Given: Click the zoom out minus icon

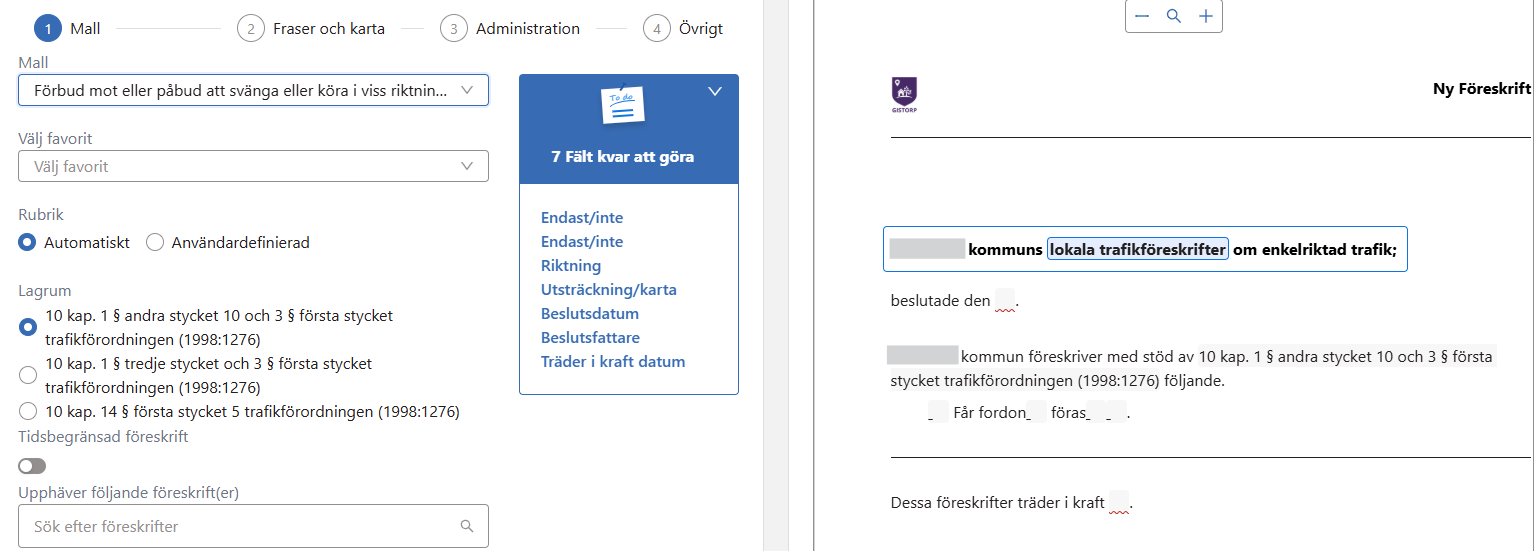Looking at the screenshot, I should click(x=1142, y=16).
